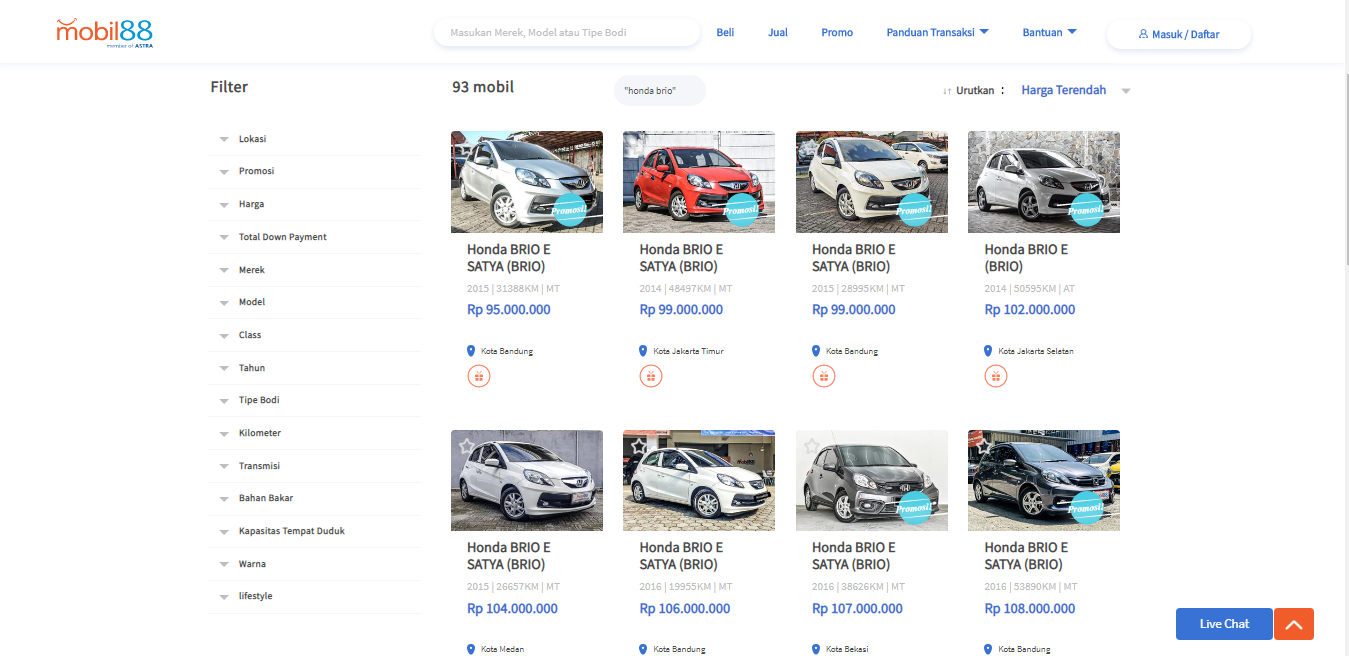Open red Brio car photo

point(699,182)
